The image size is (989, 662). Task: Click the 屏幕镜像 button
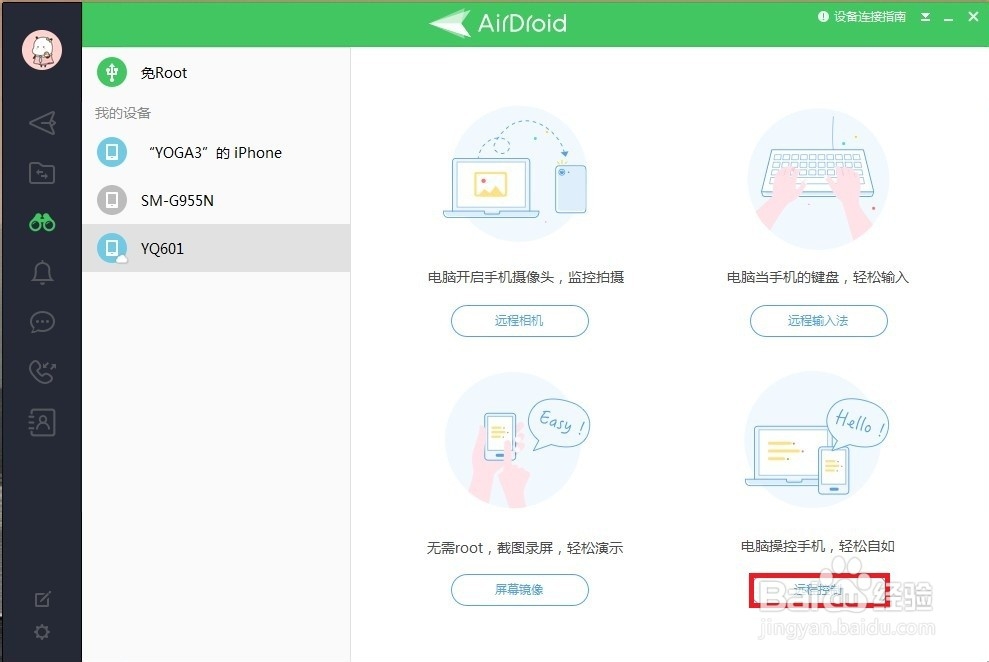(520, 589)
